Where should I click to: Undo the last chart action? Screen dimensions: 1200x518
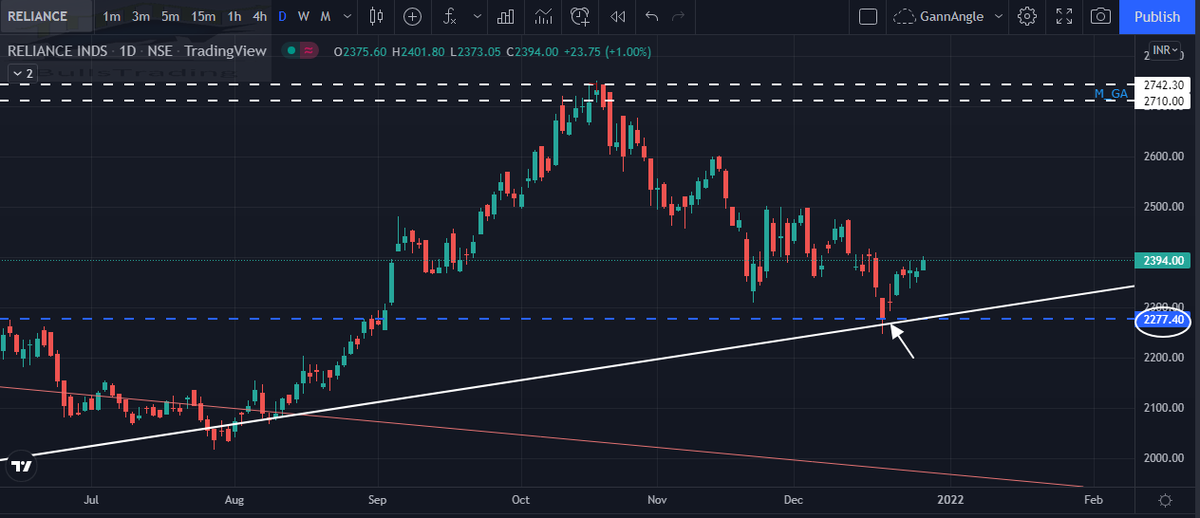(x=652, y=17)
